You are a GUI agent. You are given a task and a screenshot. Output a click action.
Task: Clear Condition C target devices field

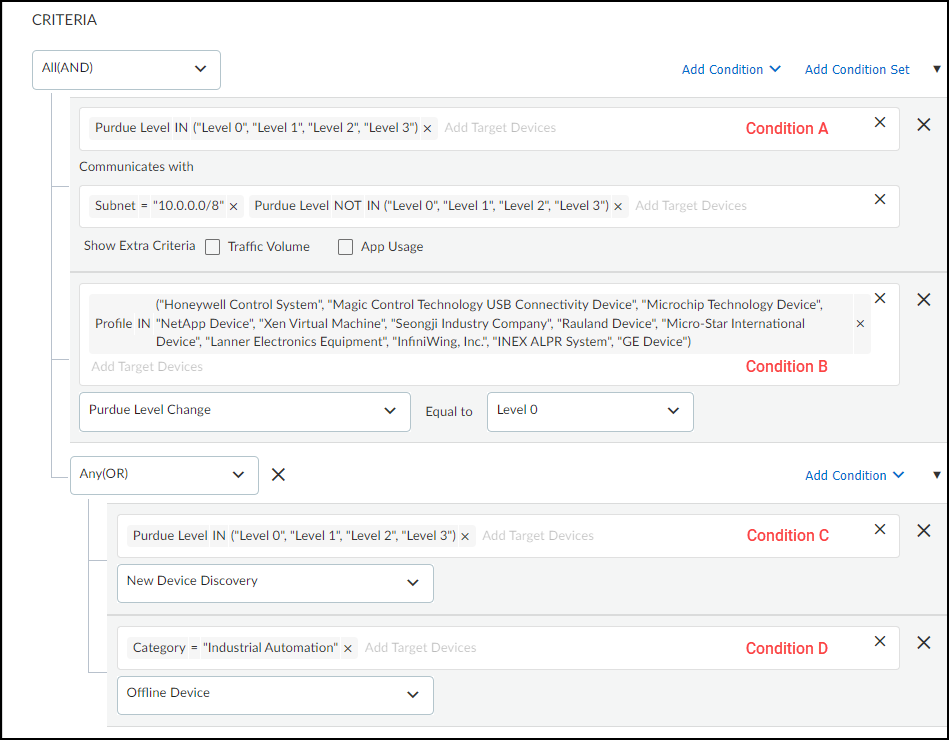point(880,529)
